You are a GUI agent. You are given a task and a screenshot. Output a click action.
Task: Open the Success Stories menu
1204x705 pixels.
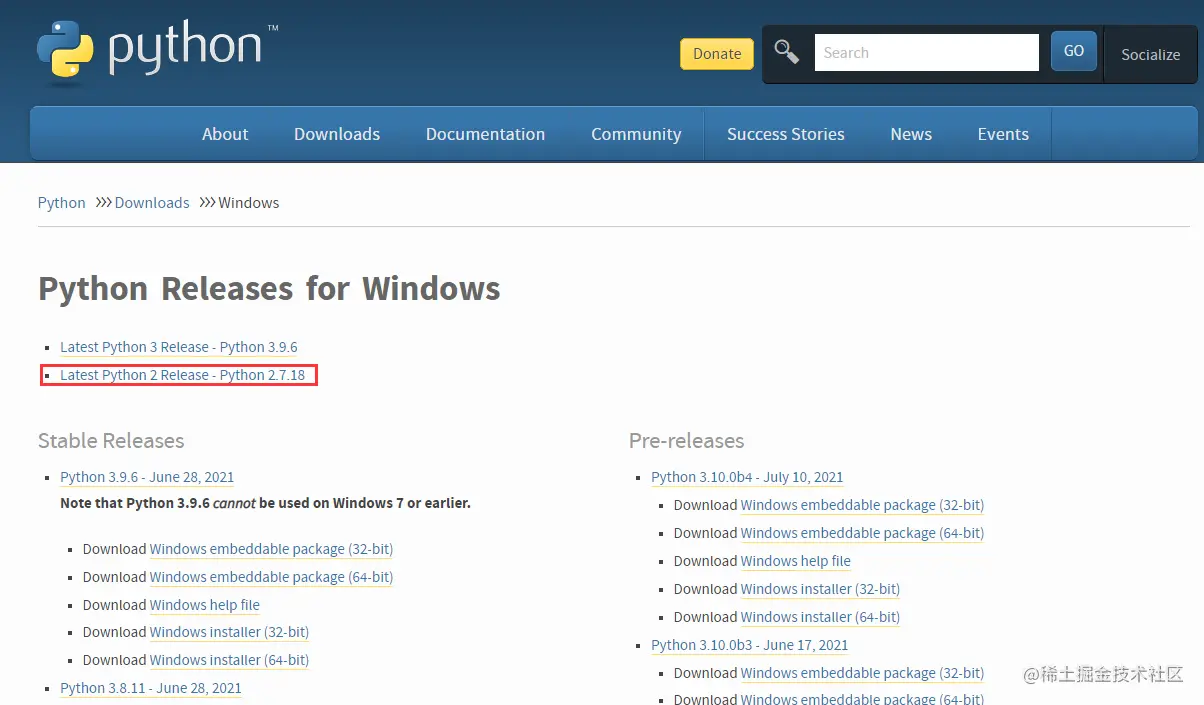point(786,134)
